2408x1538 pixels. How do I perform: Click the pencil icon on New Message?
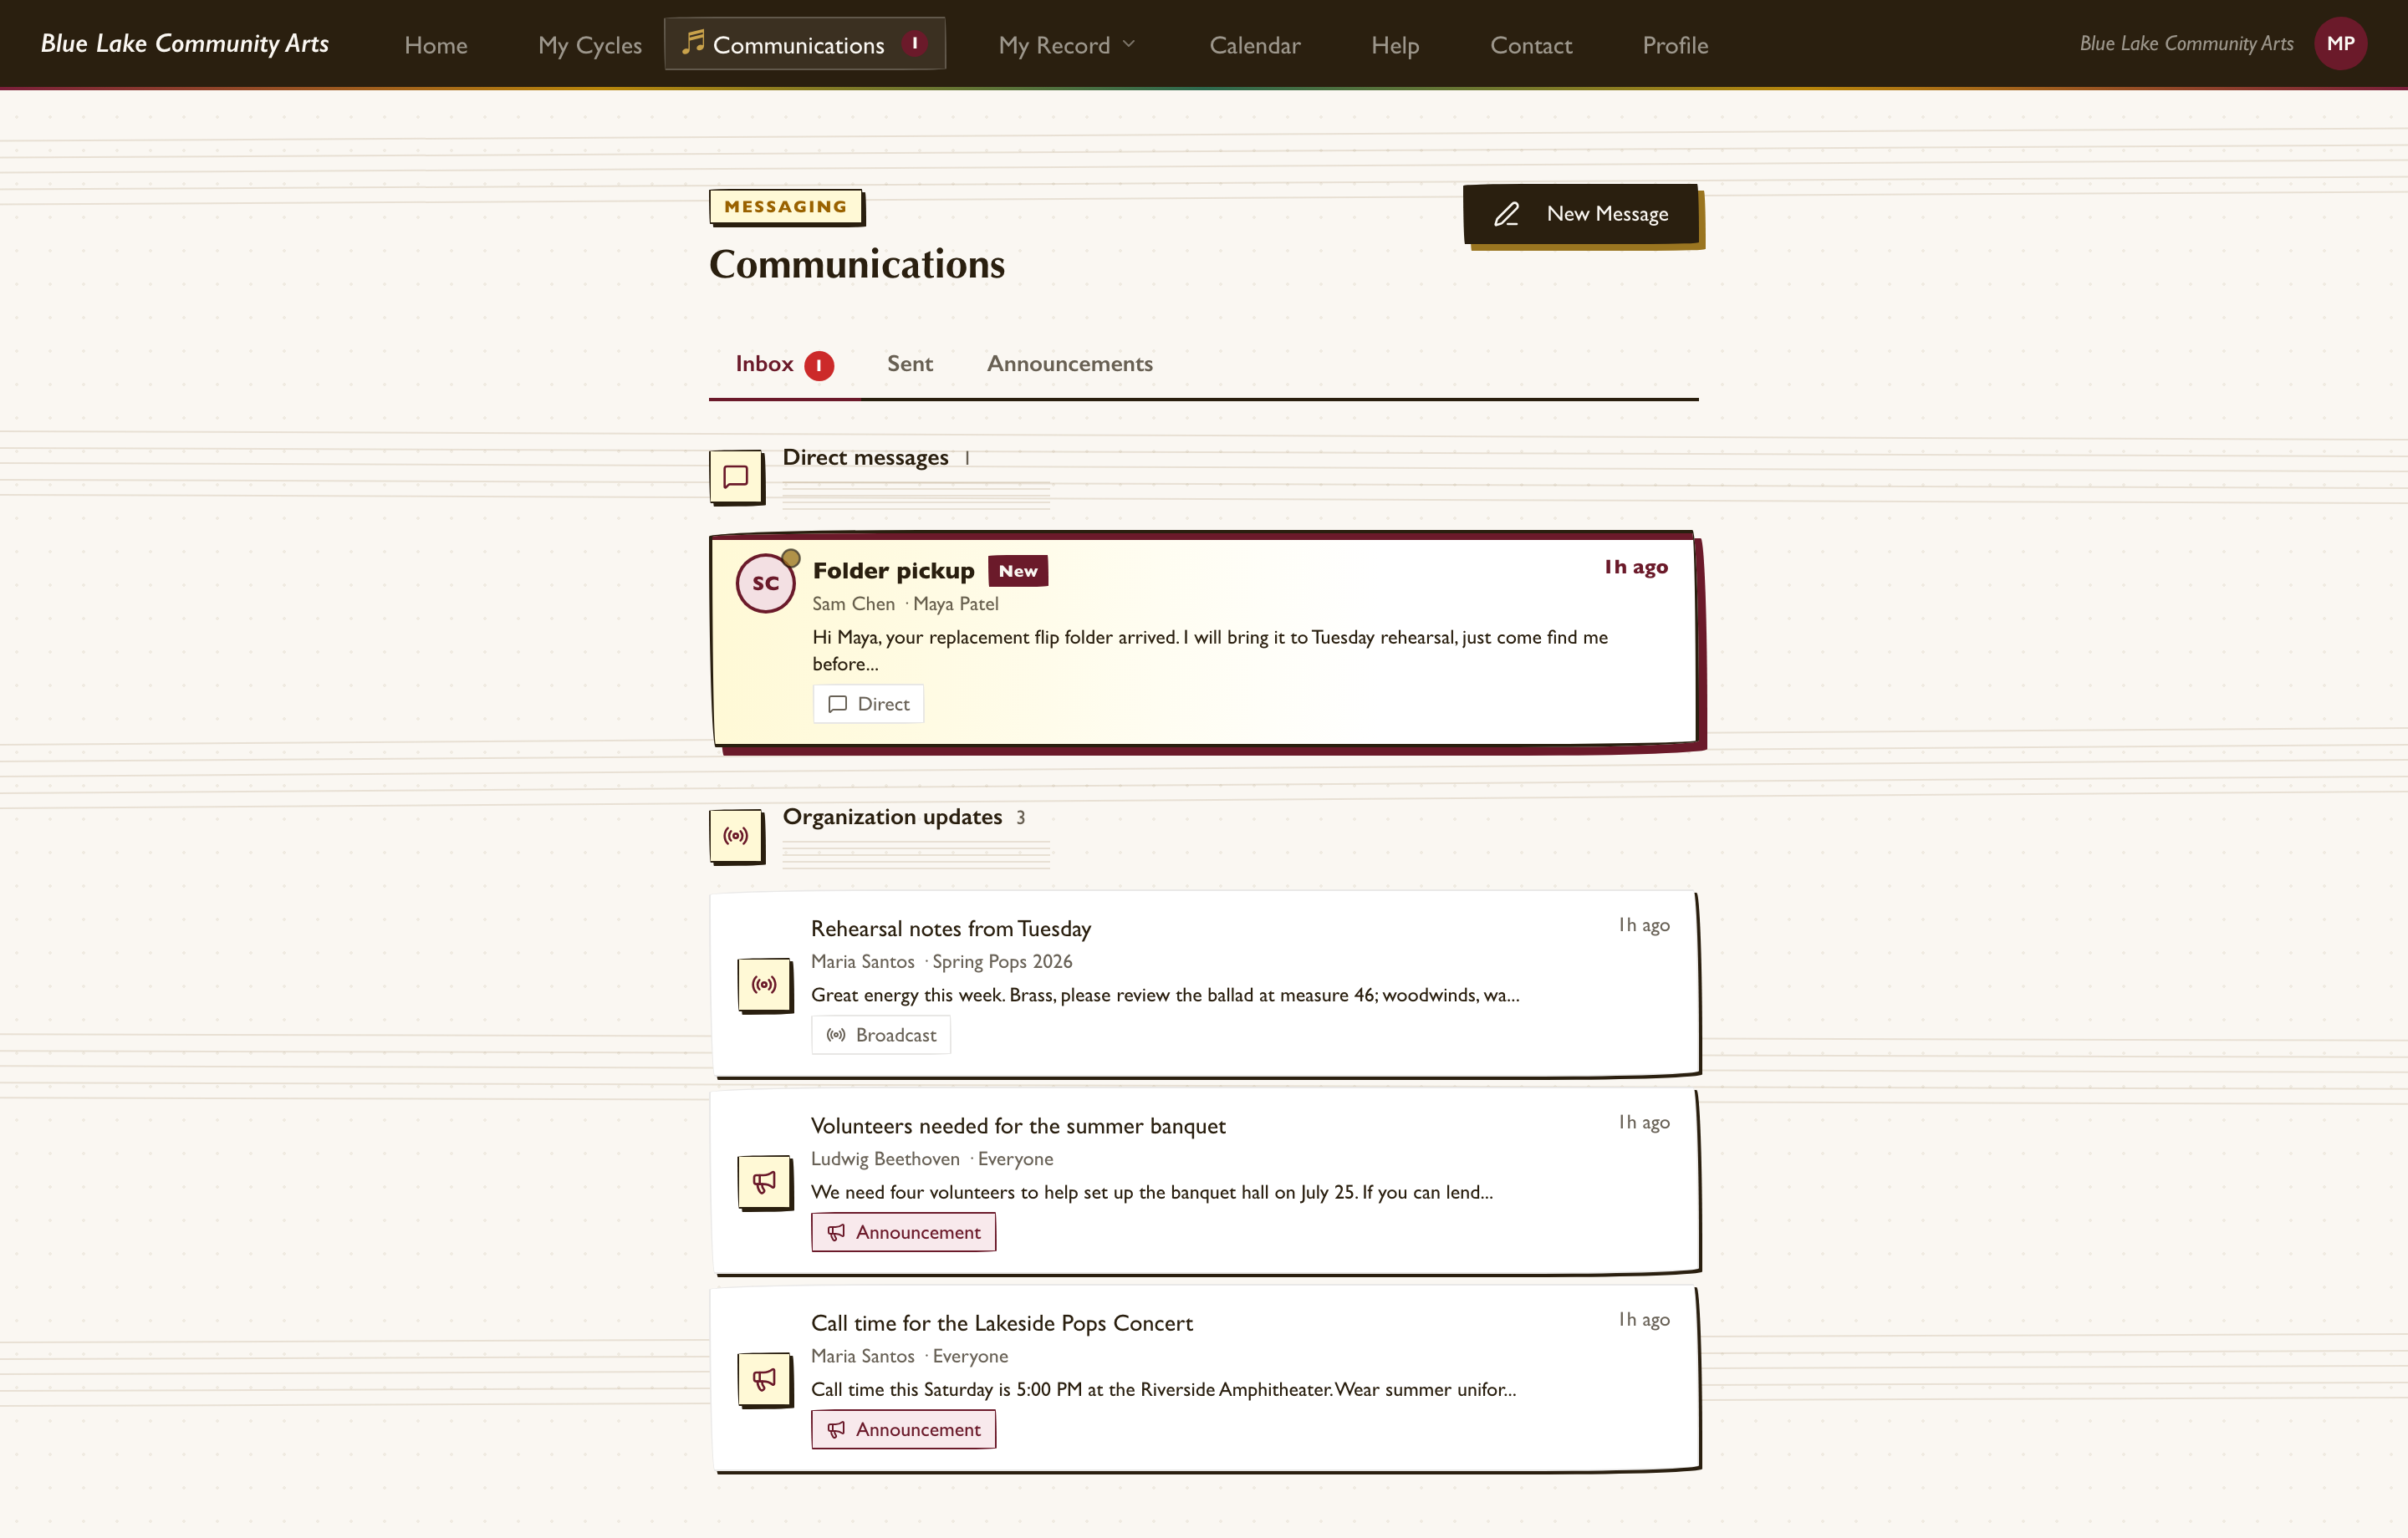coord(1506,214)
